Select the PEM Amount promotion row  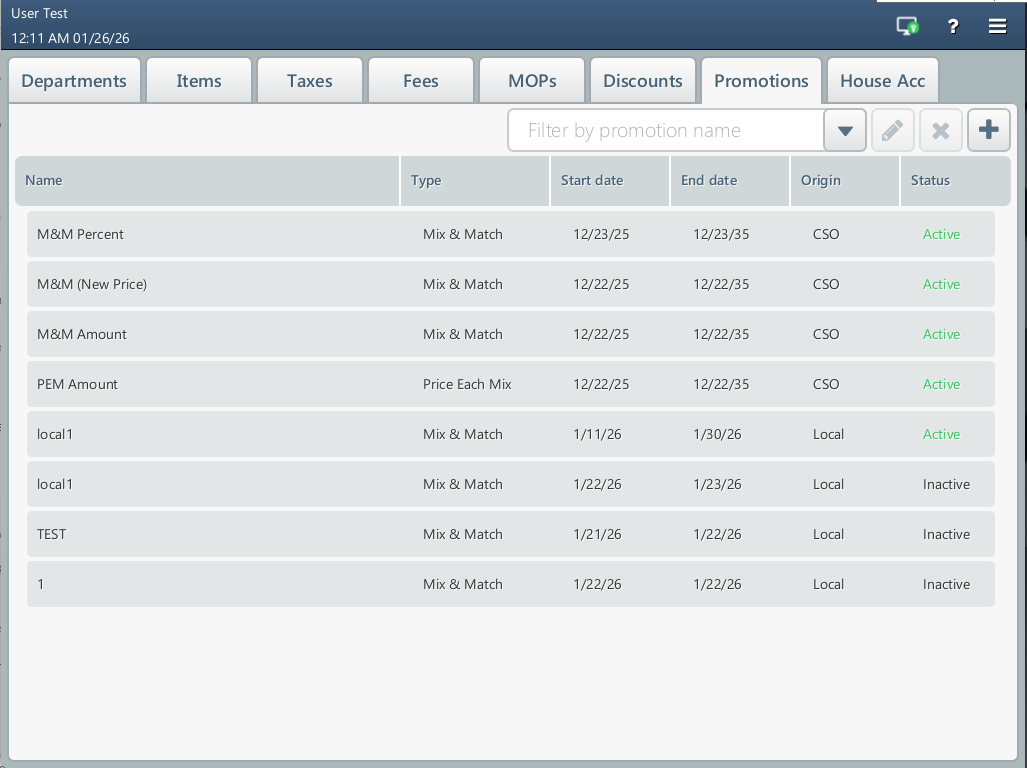[x=510, y=384]
